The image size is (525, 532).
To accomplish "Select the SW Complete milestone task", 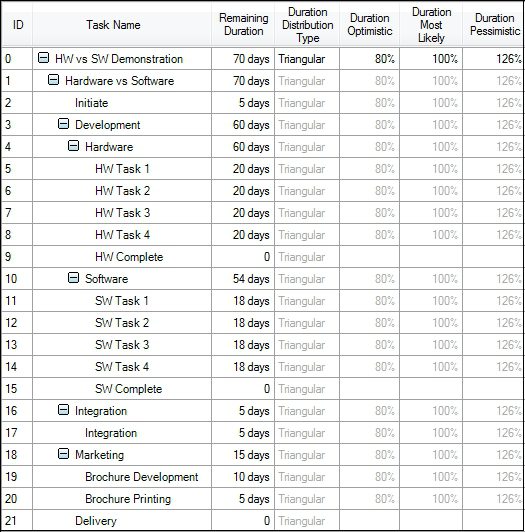I will pos(128,389).
